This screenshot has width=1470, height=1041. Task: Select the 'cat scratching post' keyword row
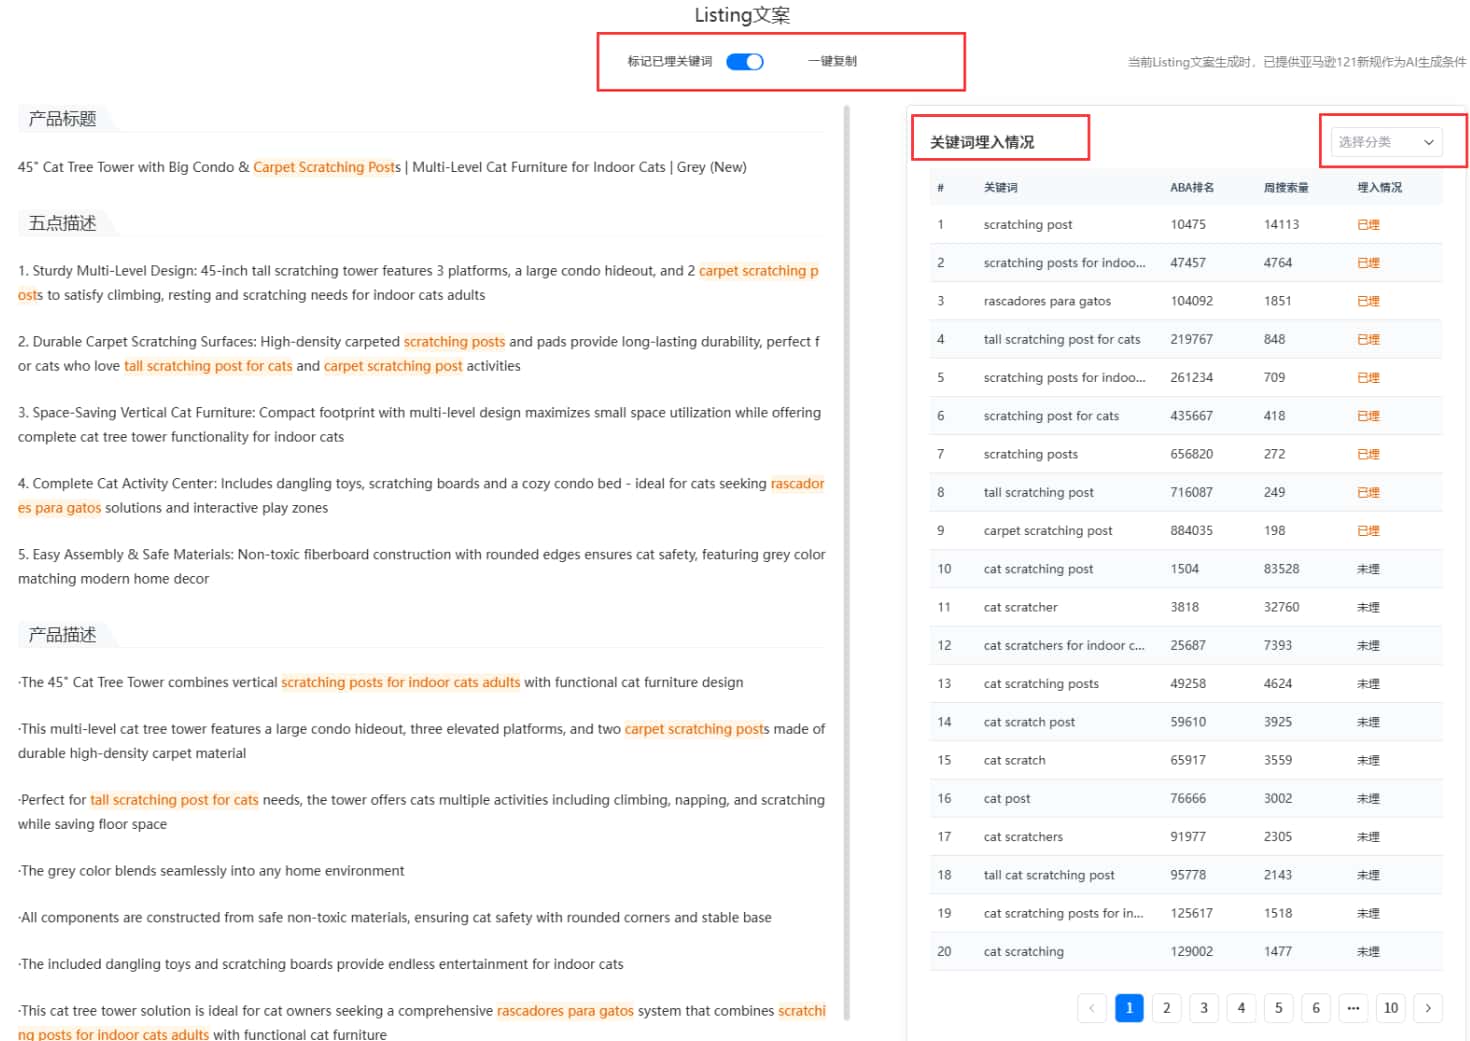tap(1186, 569)
